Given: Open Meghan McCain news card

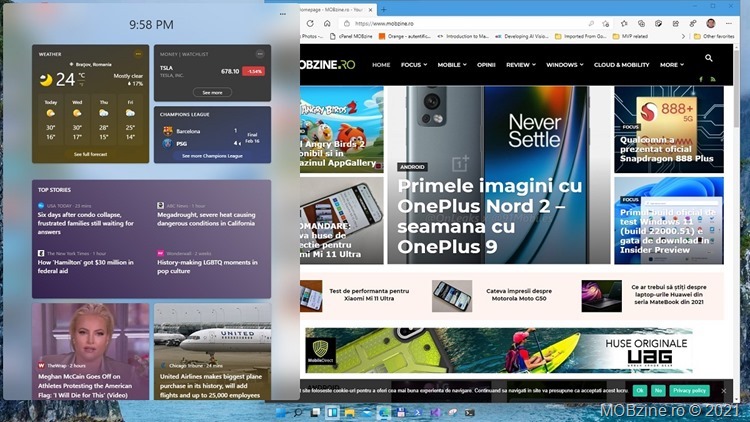Looking at the screenshot, I should (x=90, y=351).
